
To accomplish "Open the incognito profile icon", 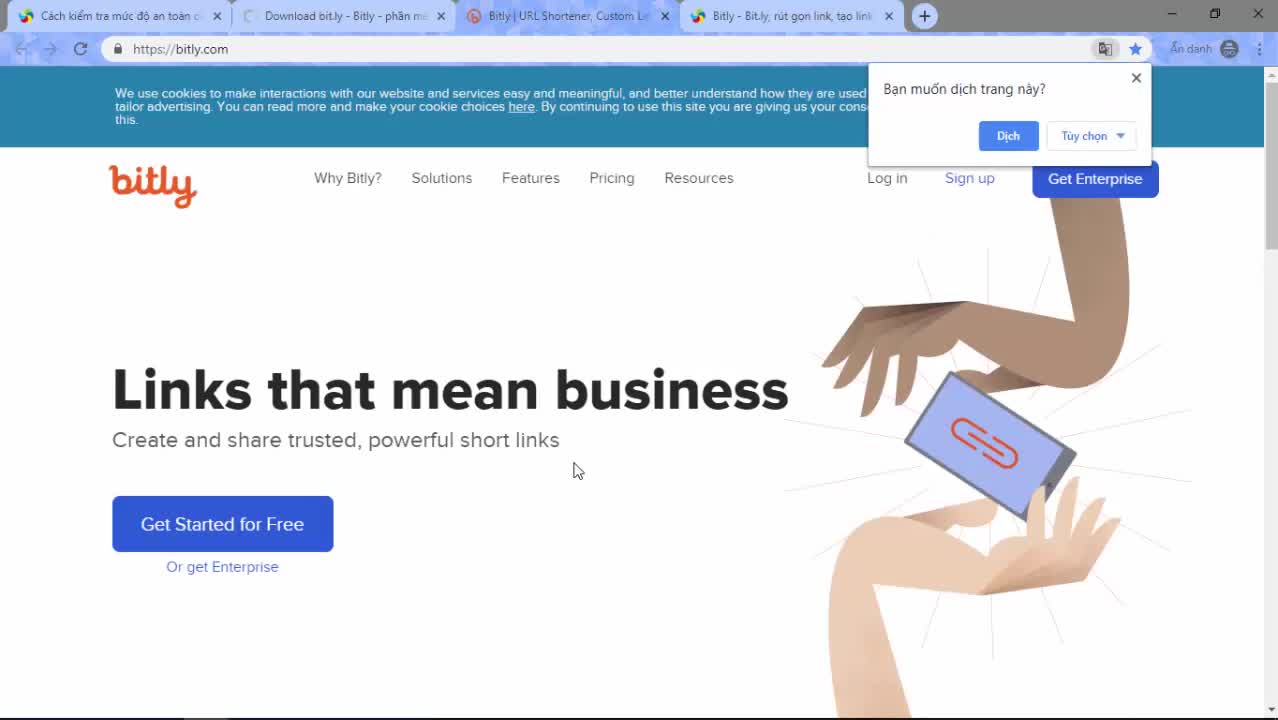I will 1230,49.
